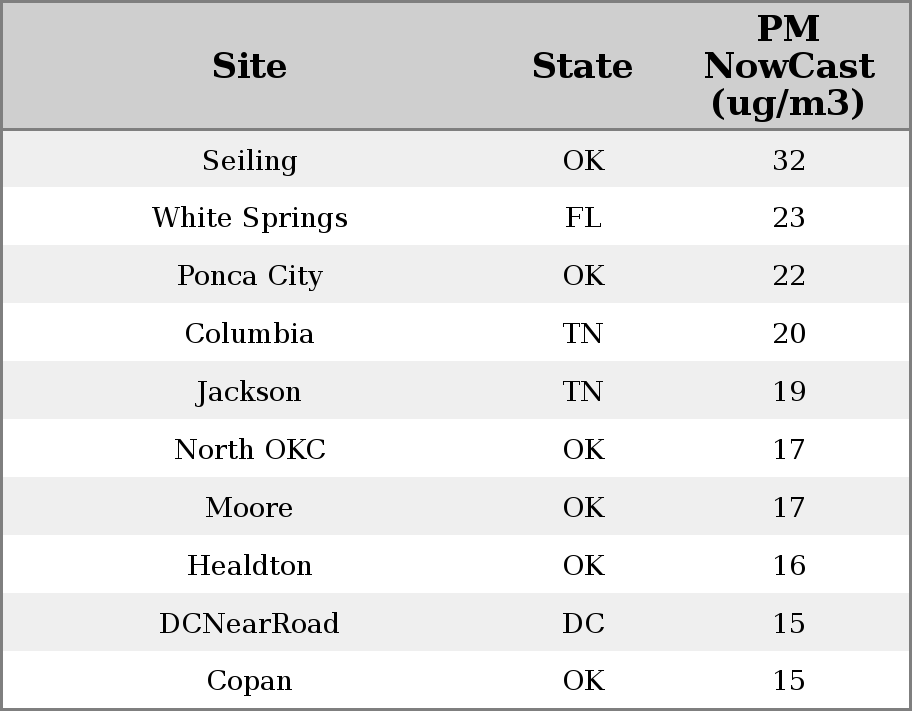
Task: Click the Healdton site name
Action: coord(249,566)
